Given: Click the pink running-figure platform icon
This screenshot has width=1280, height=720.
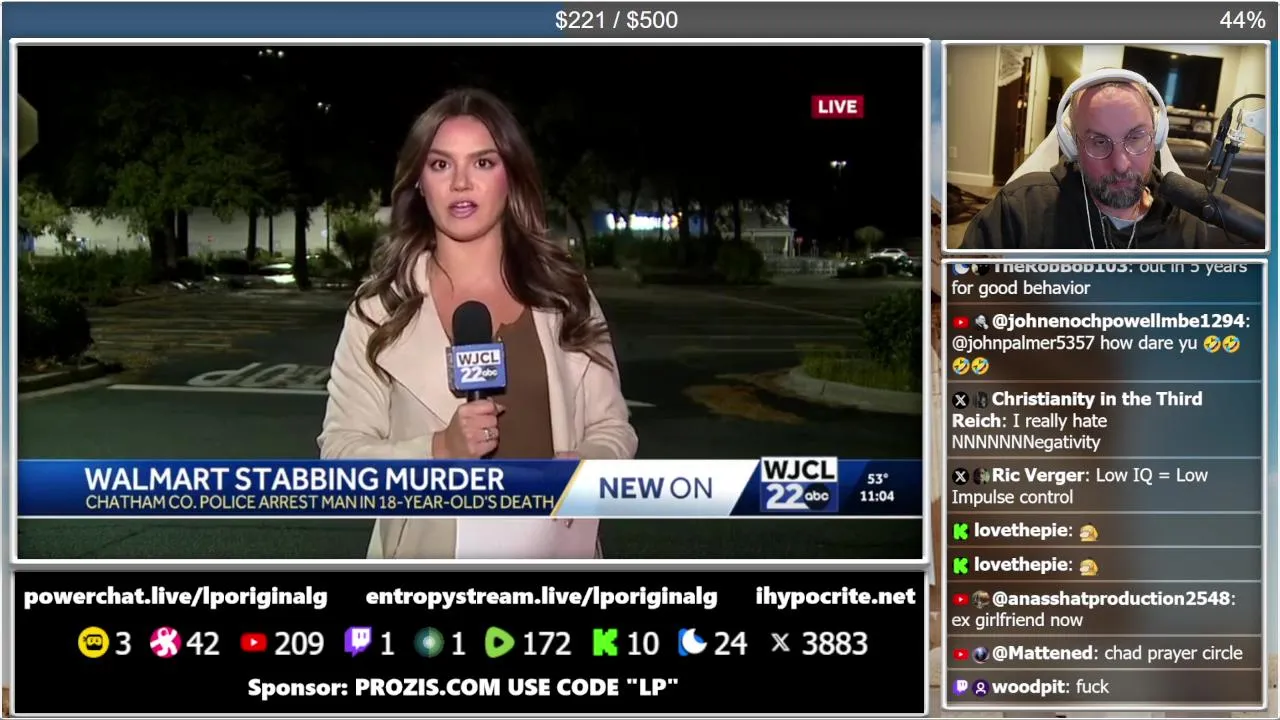Looking at the screenshot, I should (165, 643).
